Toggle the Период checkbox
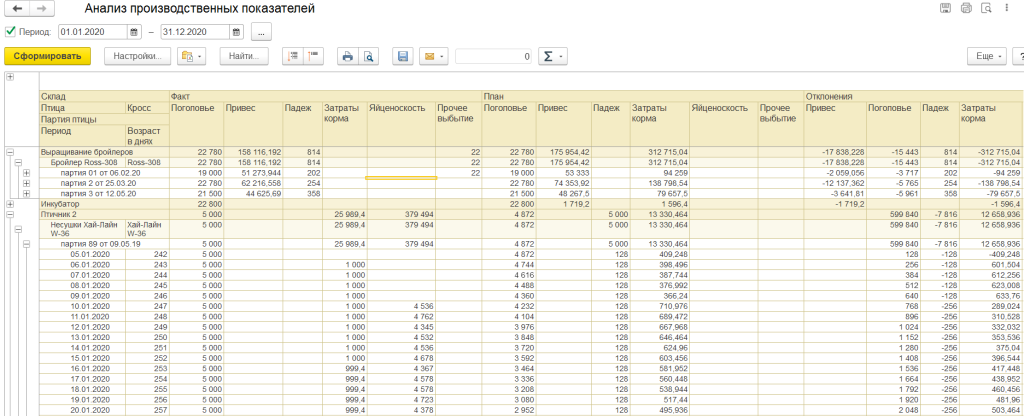 (x=11, y=32)
